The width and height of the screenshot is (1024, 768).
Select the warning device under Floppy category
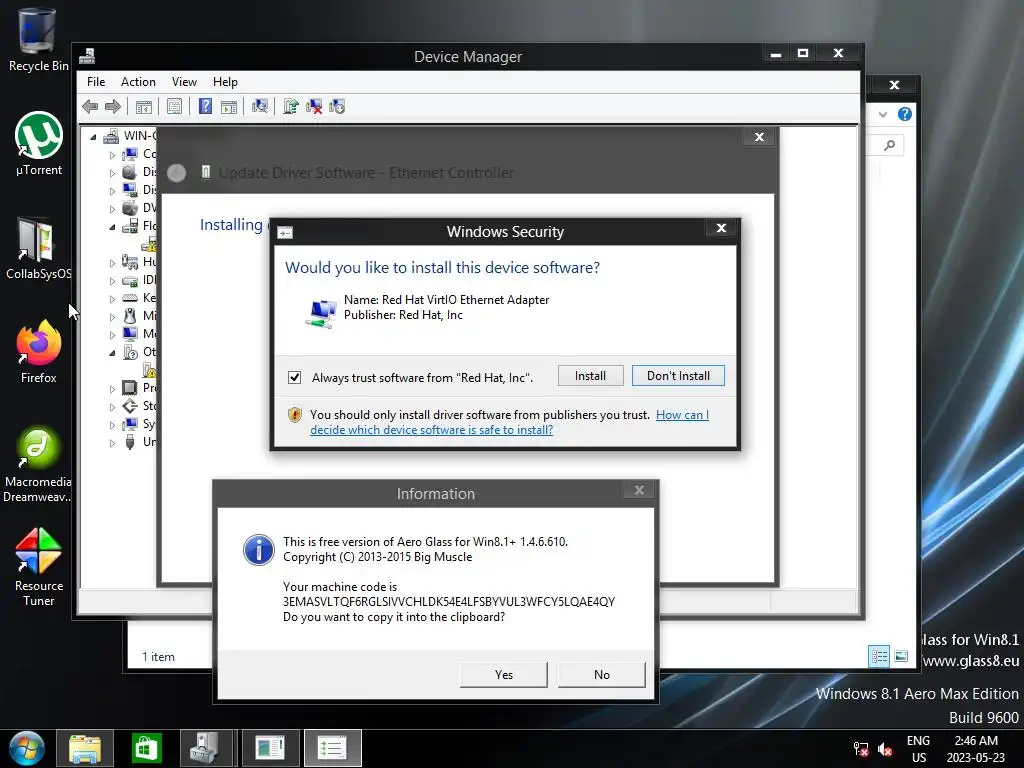[150, 245]
